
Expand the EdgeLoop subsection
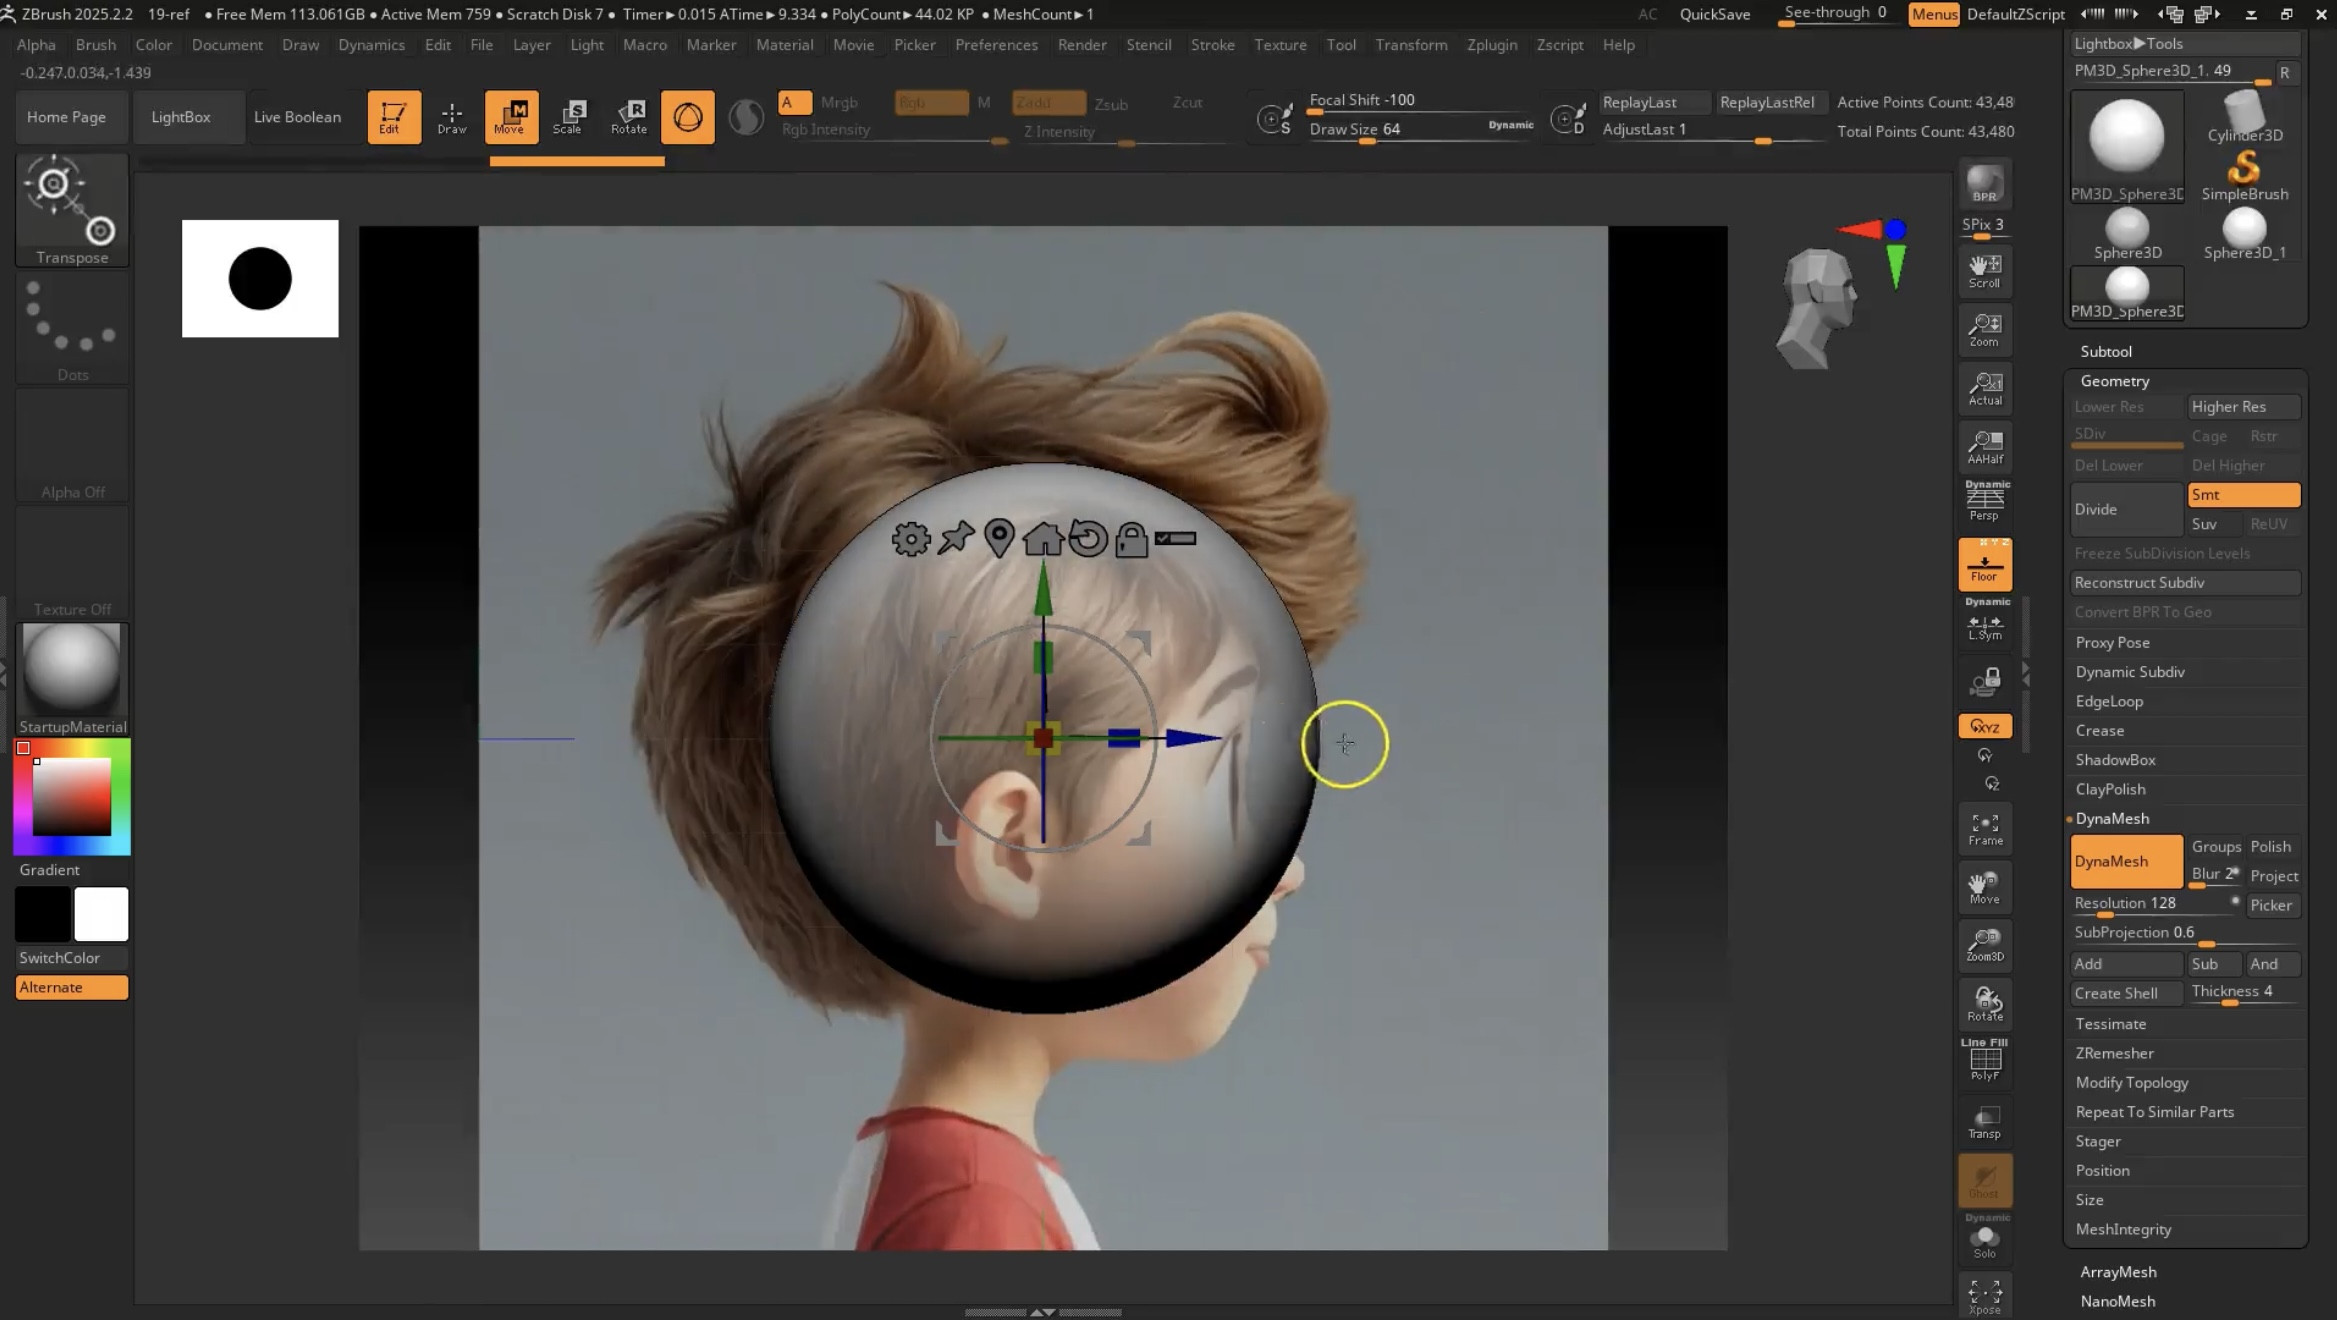pos(2109,701)
